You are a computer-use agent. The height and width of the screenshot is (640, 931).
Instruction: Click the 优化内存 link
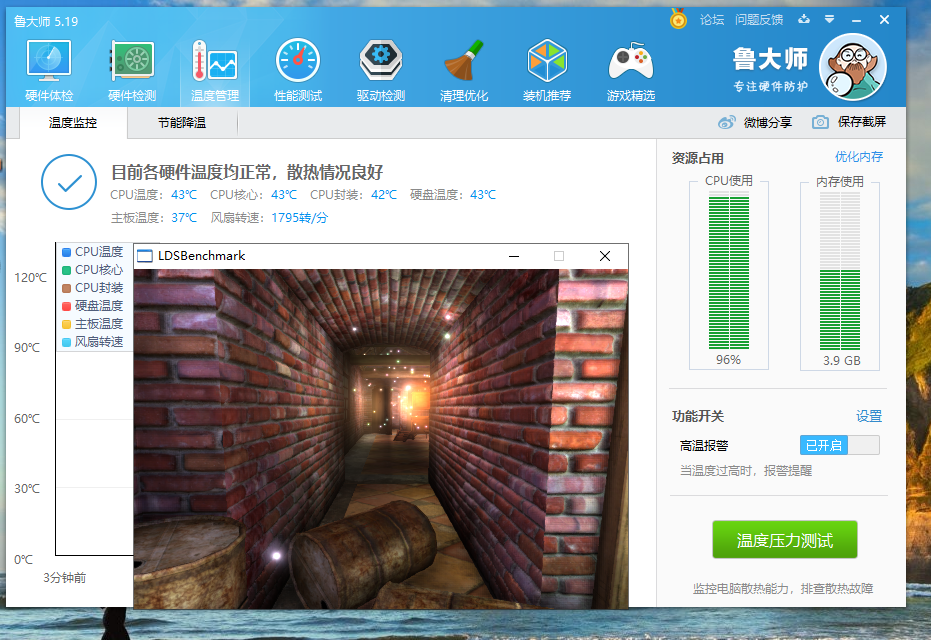point(859,157)
